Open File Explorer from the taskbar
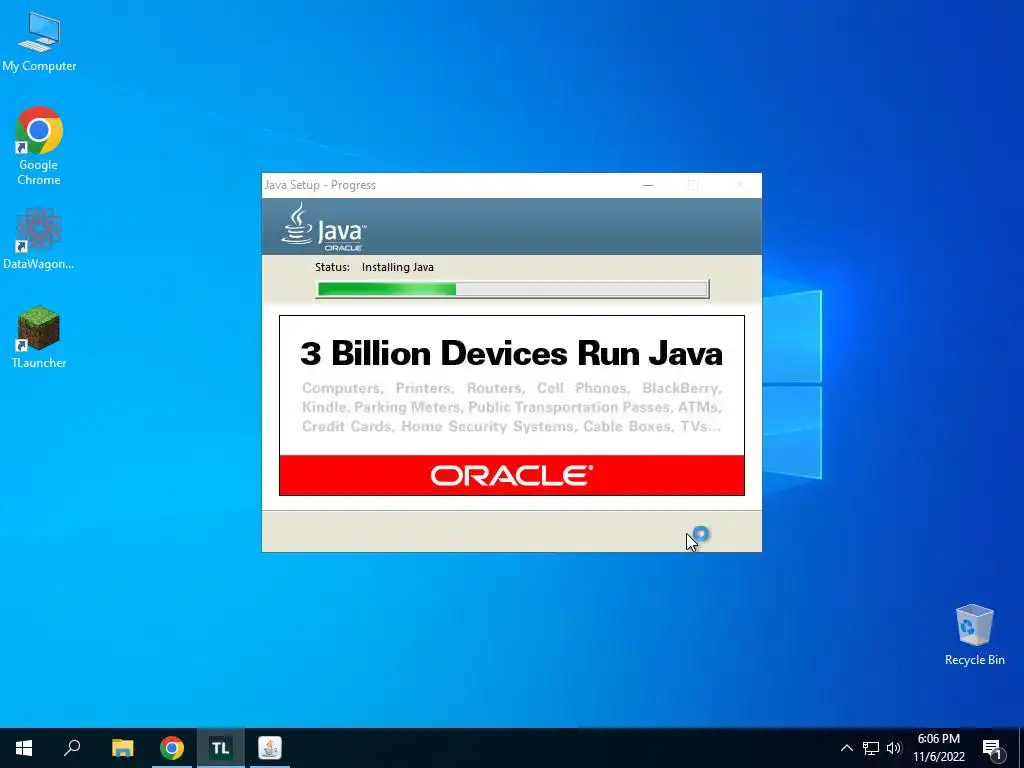1024x768 pixels. [x=122, y=748]
